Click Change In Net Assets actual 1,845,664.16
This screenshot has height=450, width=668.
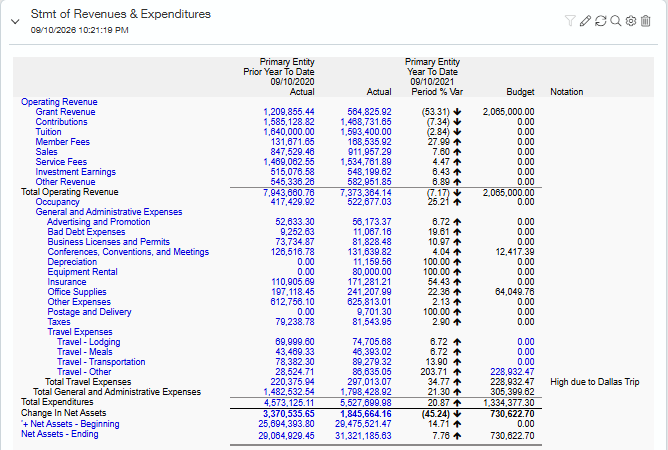point(366,414)
